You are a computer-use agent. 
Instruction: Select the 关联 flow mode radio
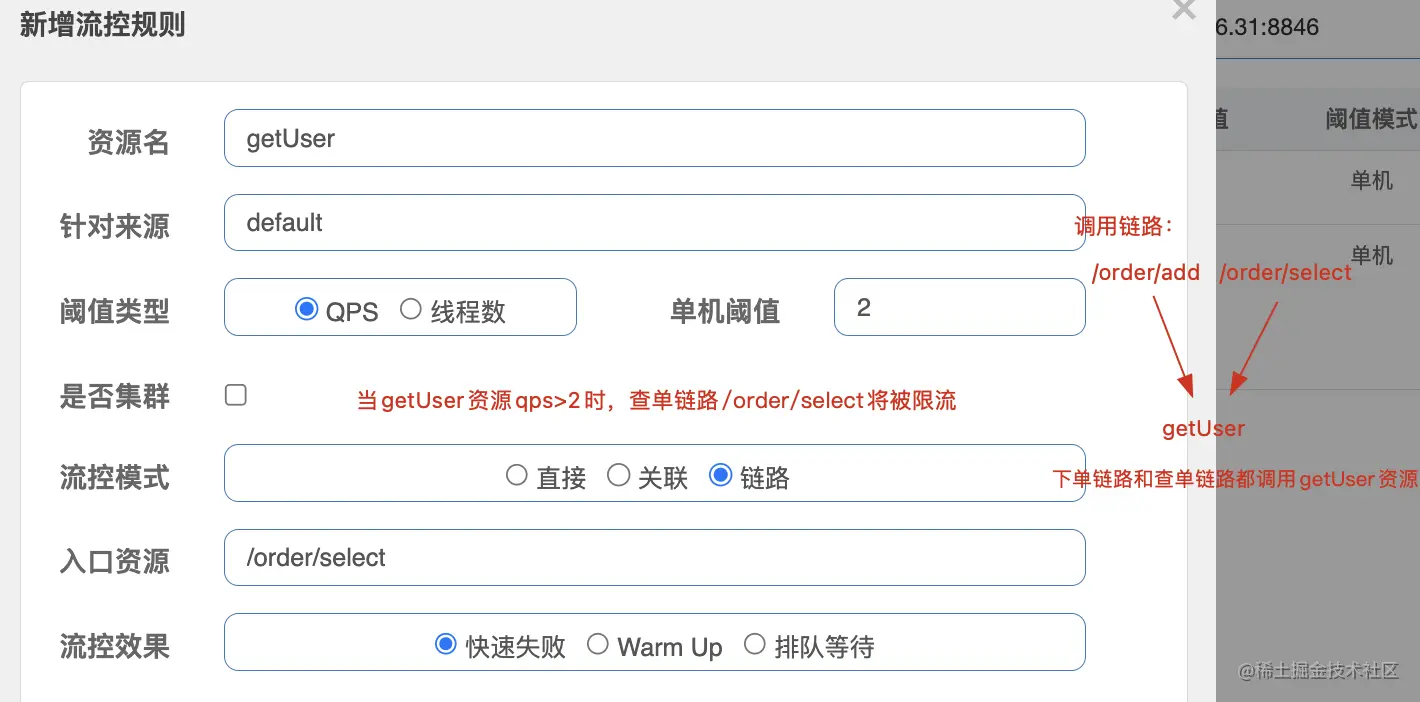click(x=618, y=476)
